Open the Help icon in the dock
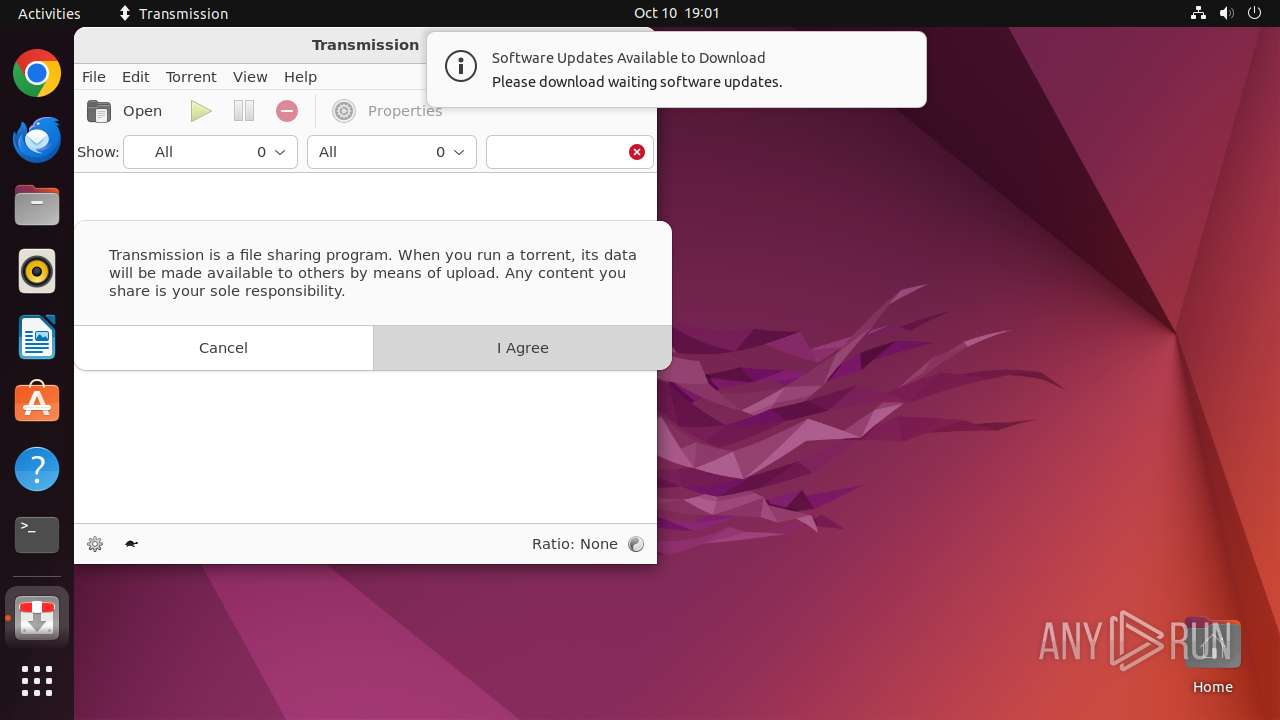This screenshot has width=1280, height=720. point(37,469)
